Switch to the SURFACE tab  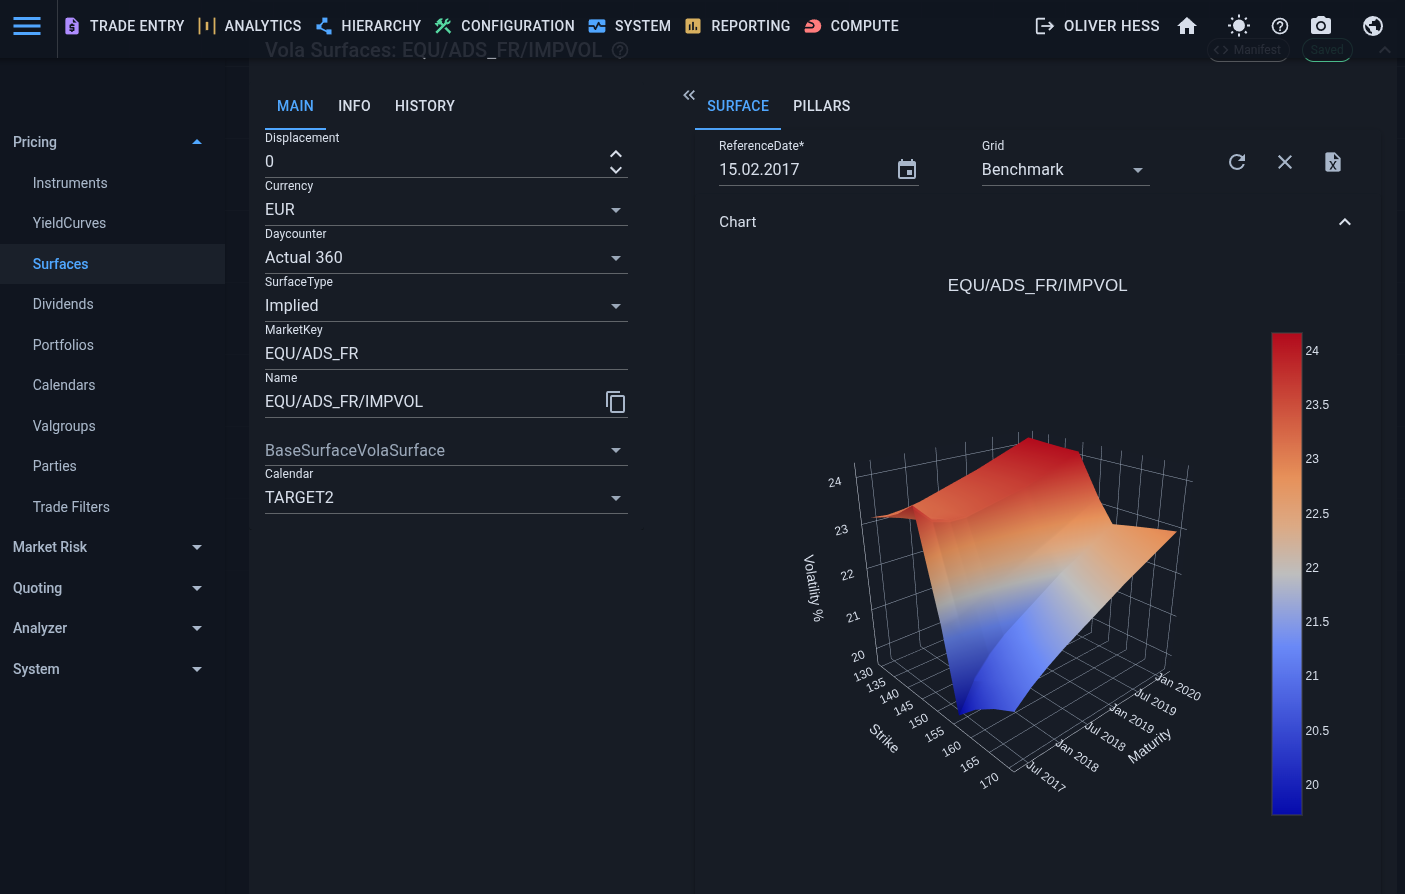738,106
